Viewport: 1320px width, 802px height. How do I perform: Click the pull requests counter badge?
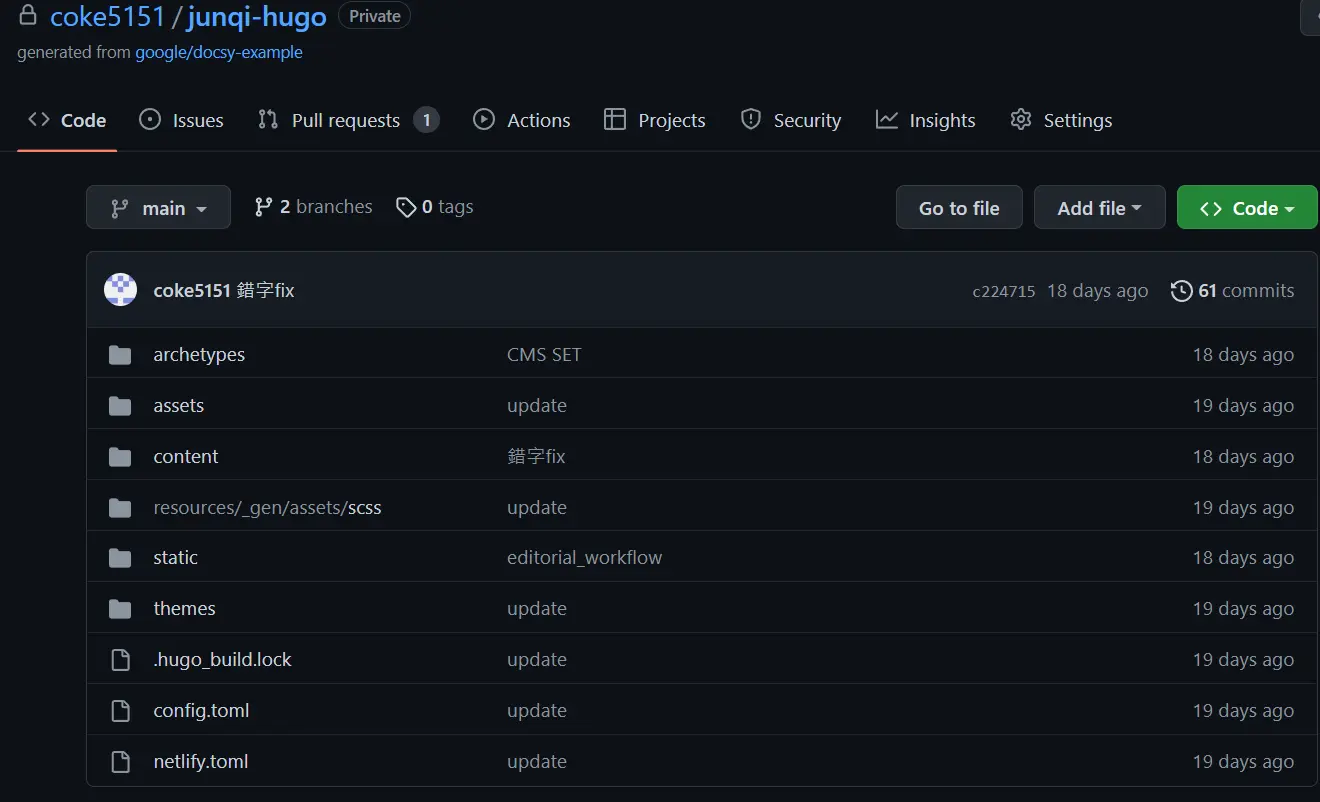[x=426, y=120]
